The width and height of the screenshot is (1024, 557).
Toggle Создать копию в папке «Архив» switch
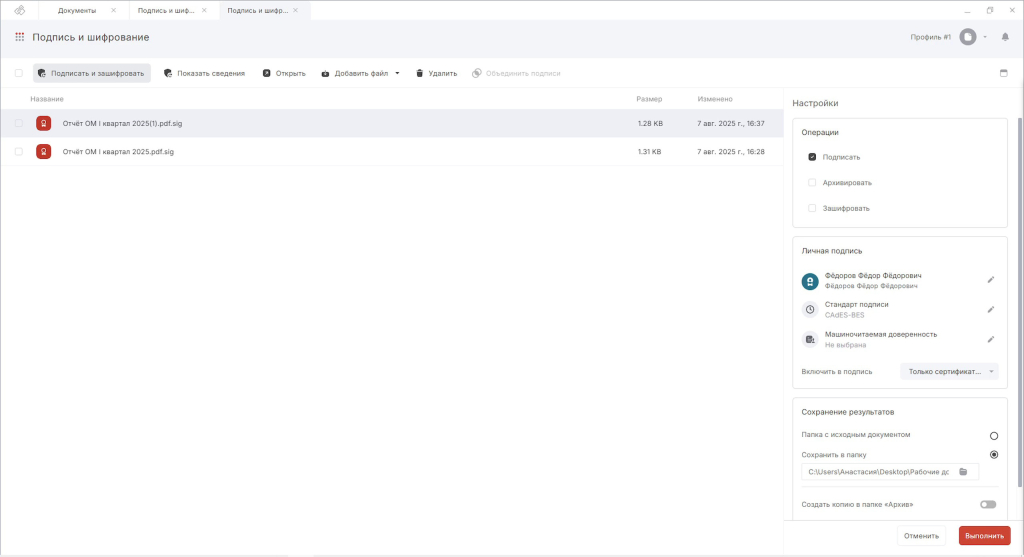[x=988, y=504]
